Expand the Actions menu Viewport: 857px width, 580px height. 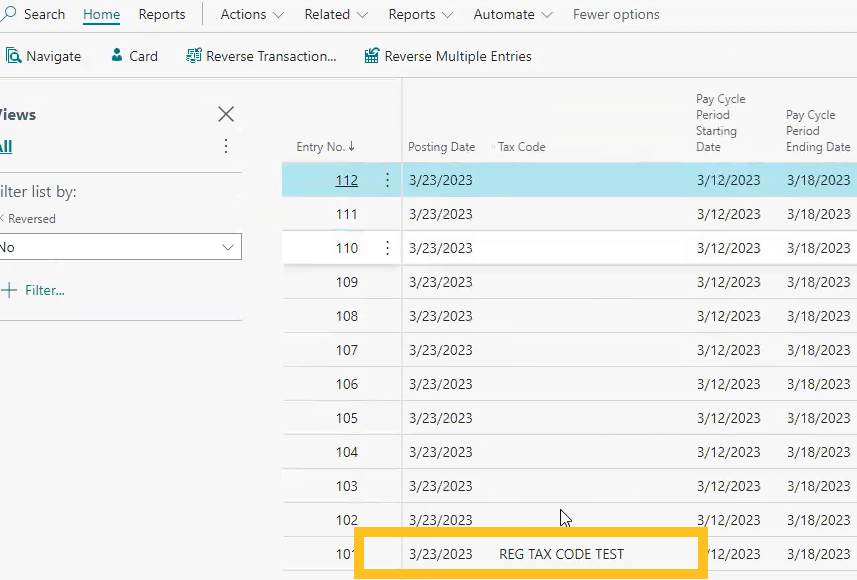[252, 15]
